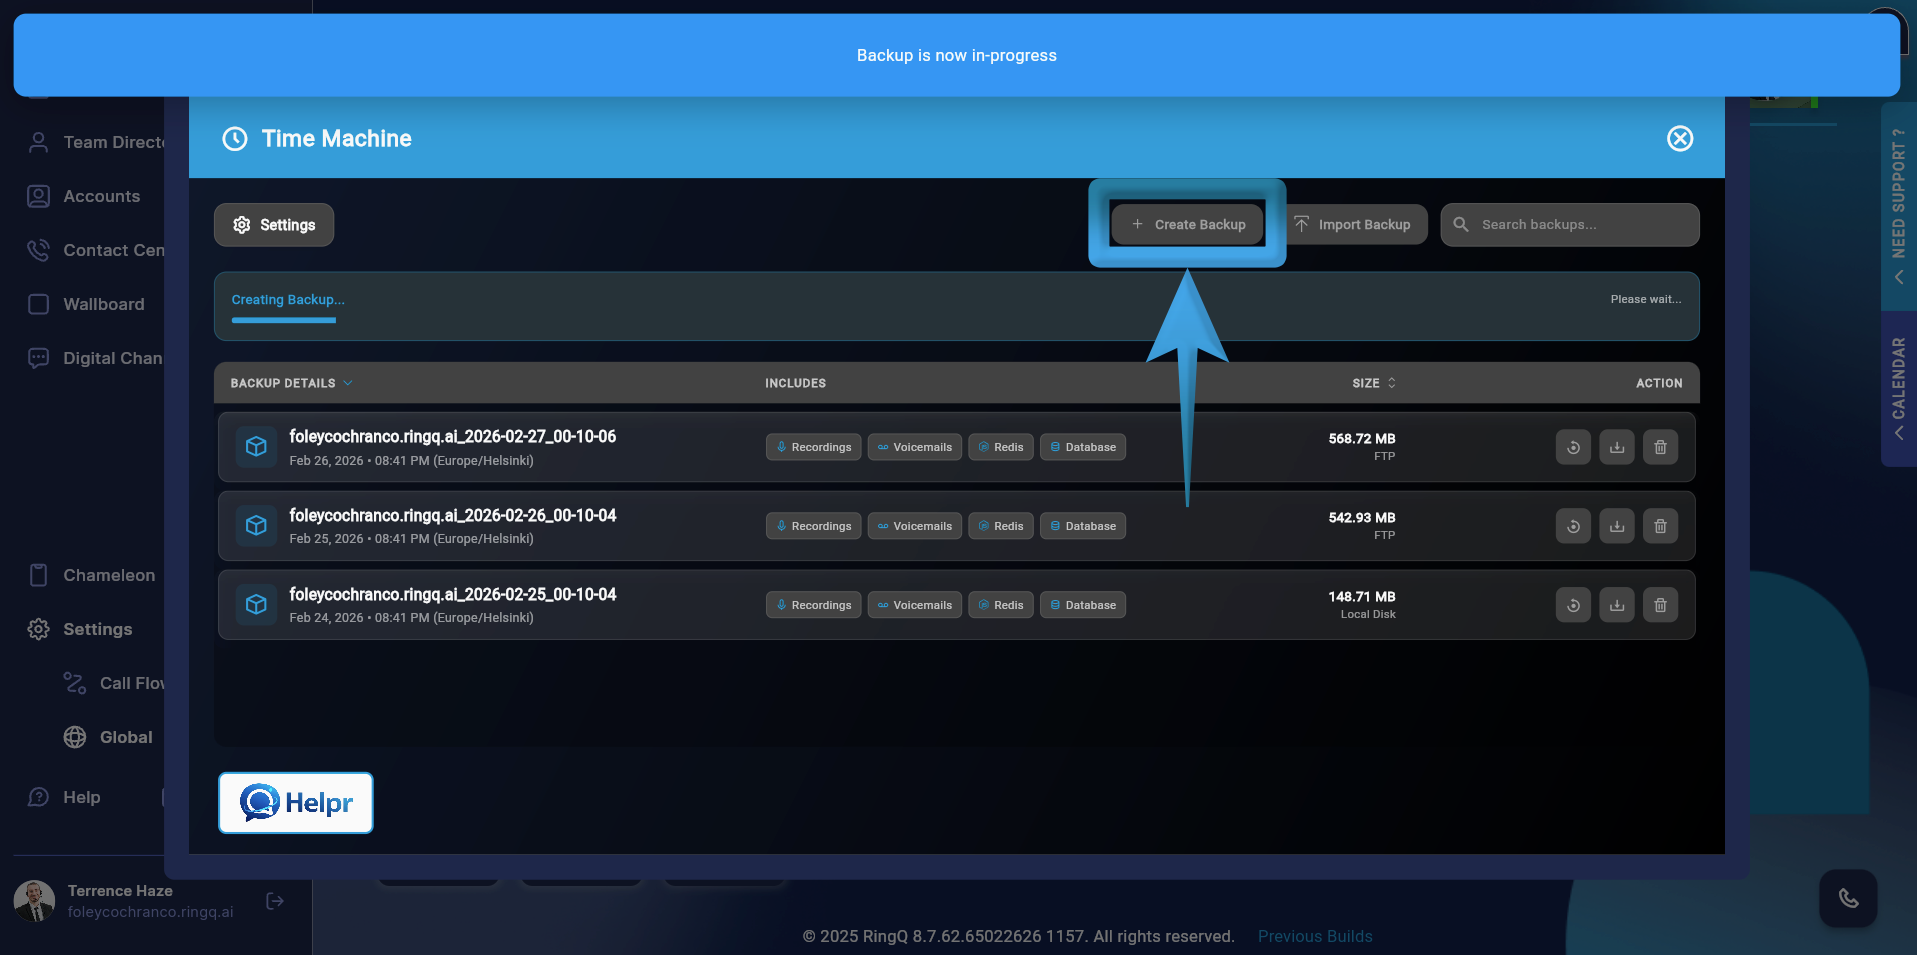Open the Previous Builds link
The image size is (1917, 955).
pos(1314,936)
